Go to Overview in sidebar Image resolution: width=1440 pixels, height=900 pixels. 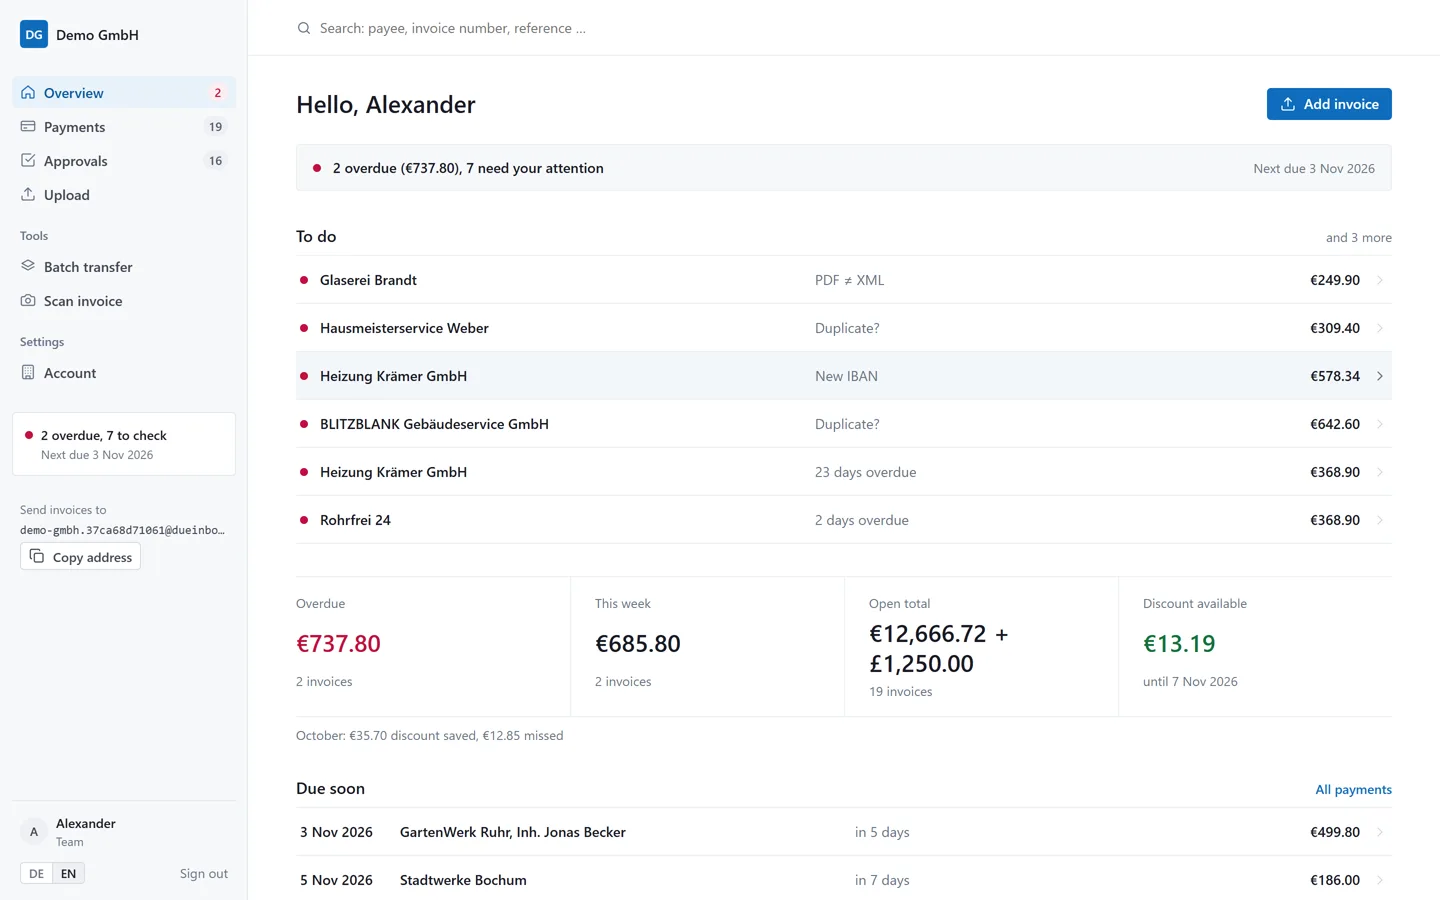click(x=124, y=93)
